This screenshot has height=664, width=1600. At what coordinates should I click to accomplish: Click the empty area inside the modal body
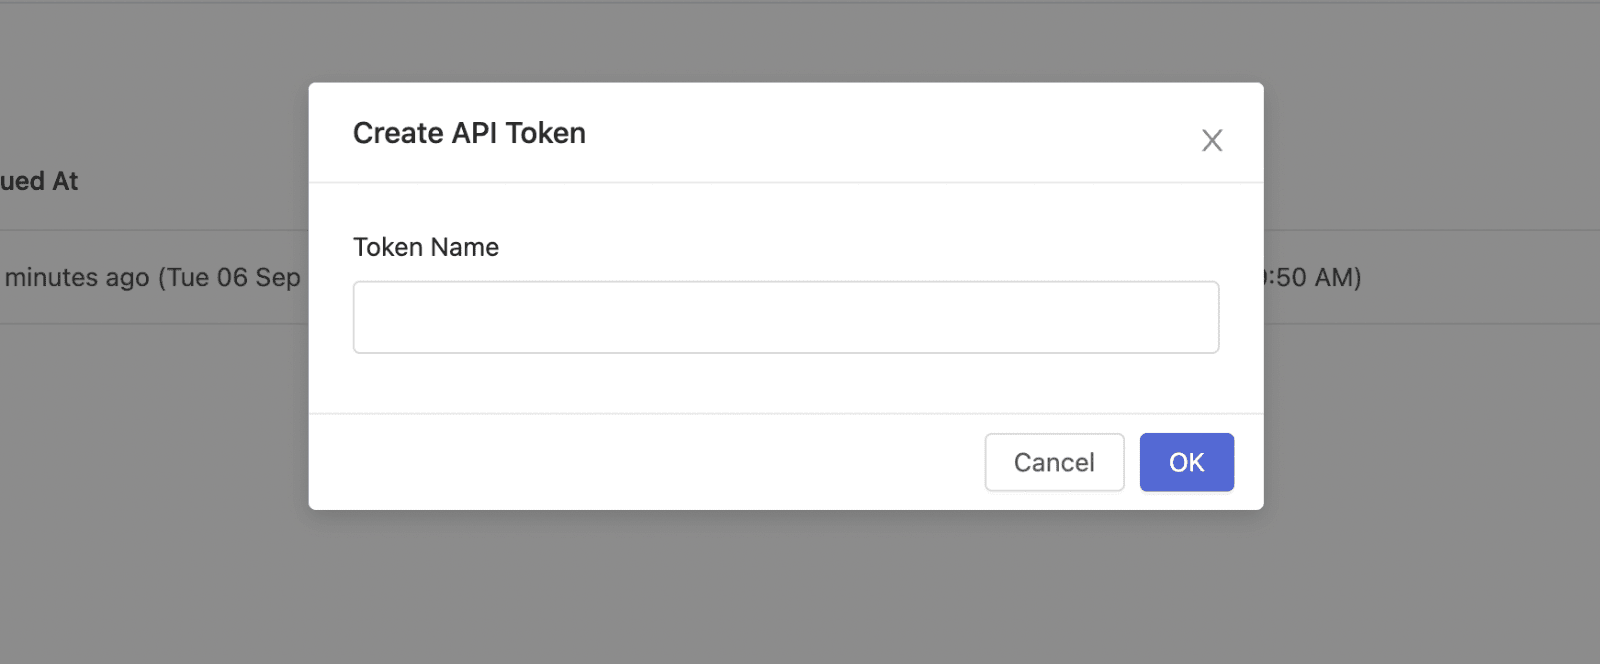785,390
